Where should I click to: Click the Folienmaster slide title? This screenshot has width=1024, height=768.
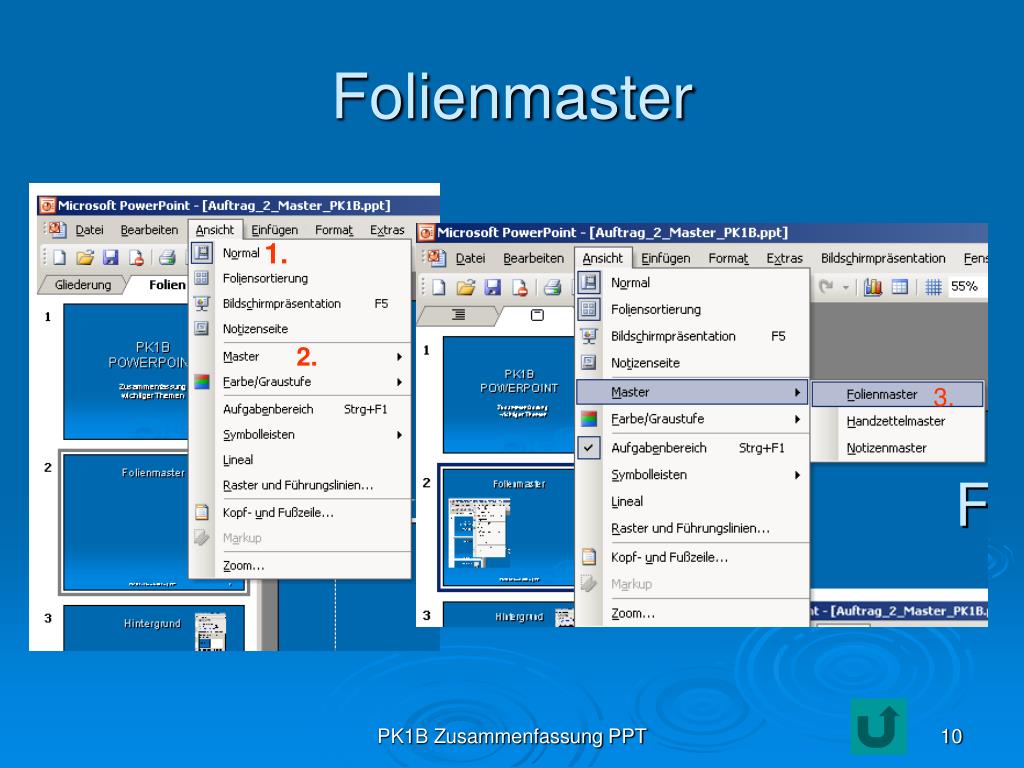(513, 97)
